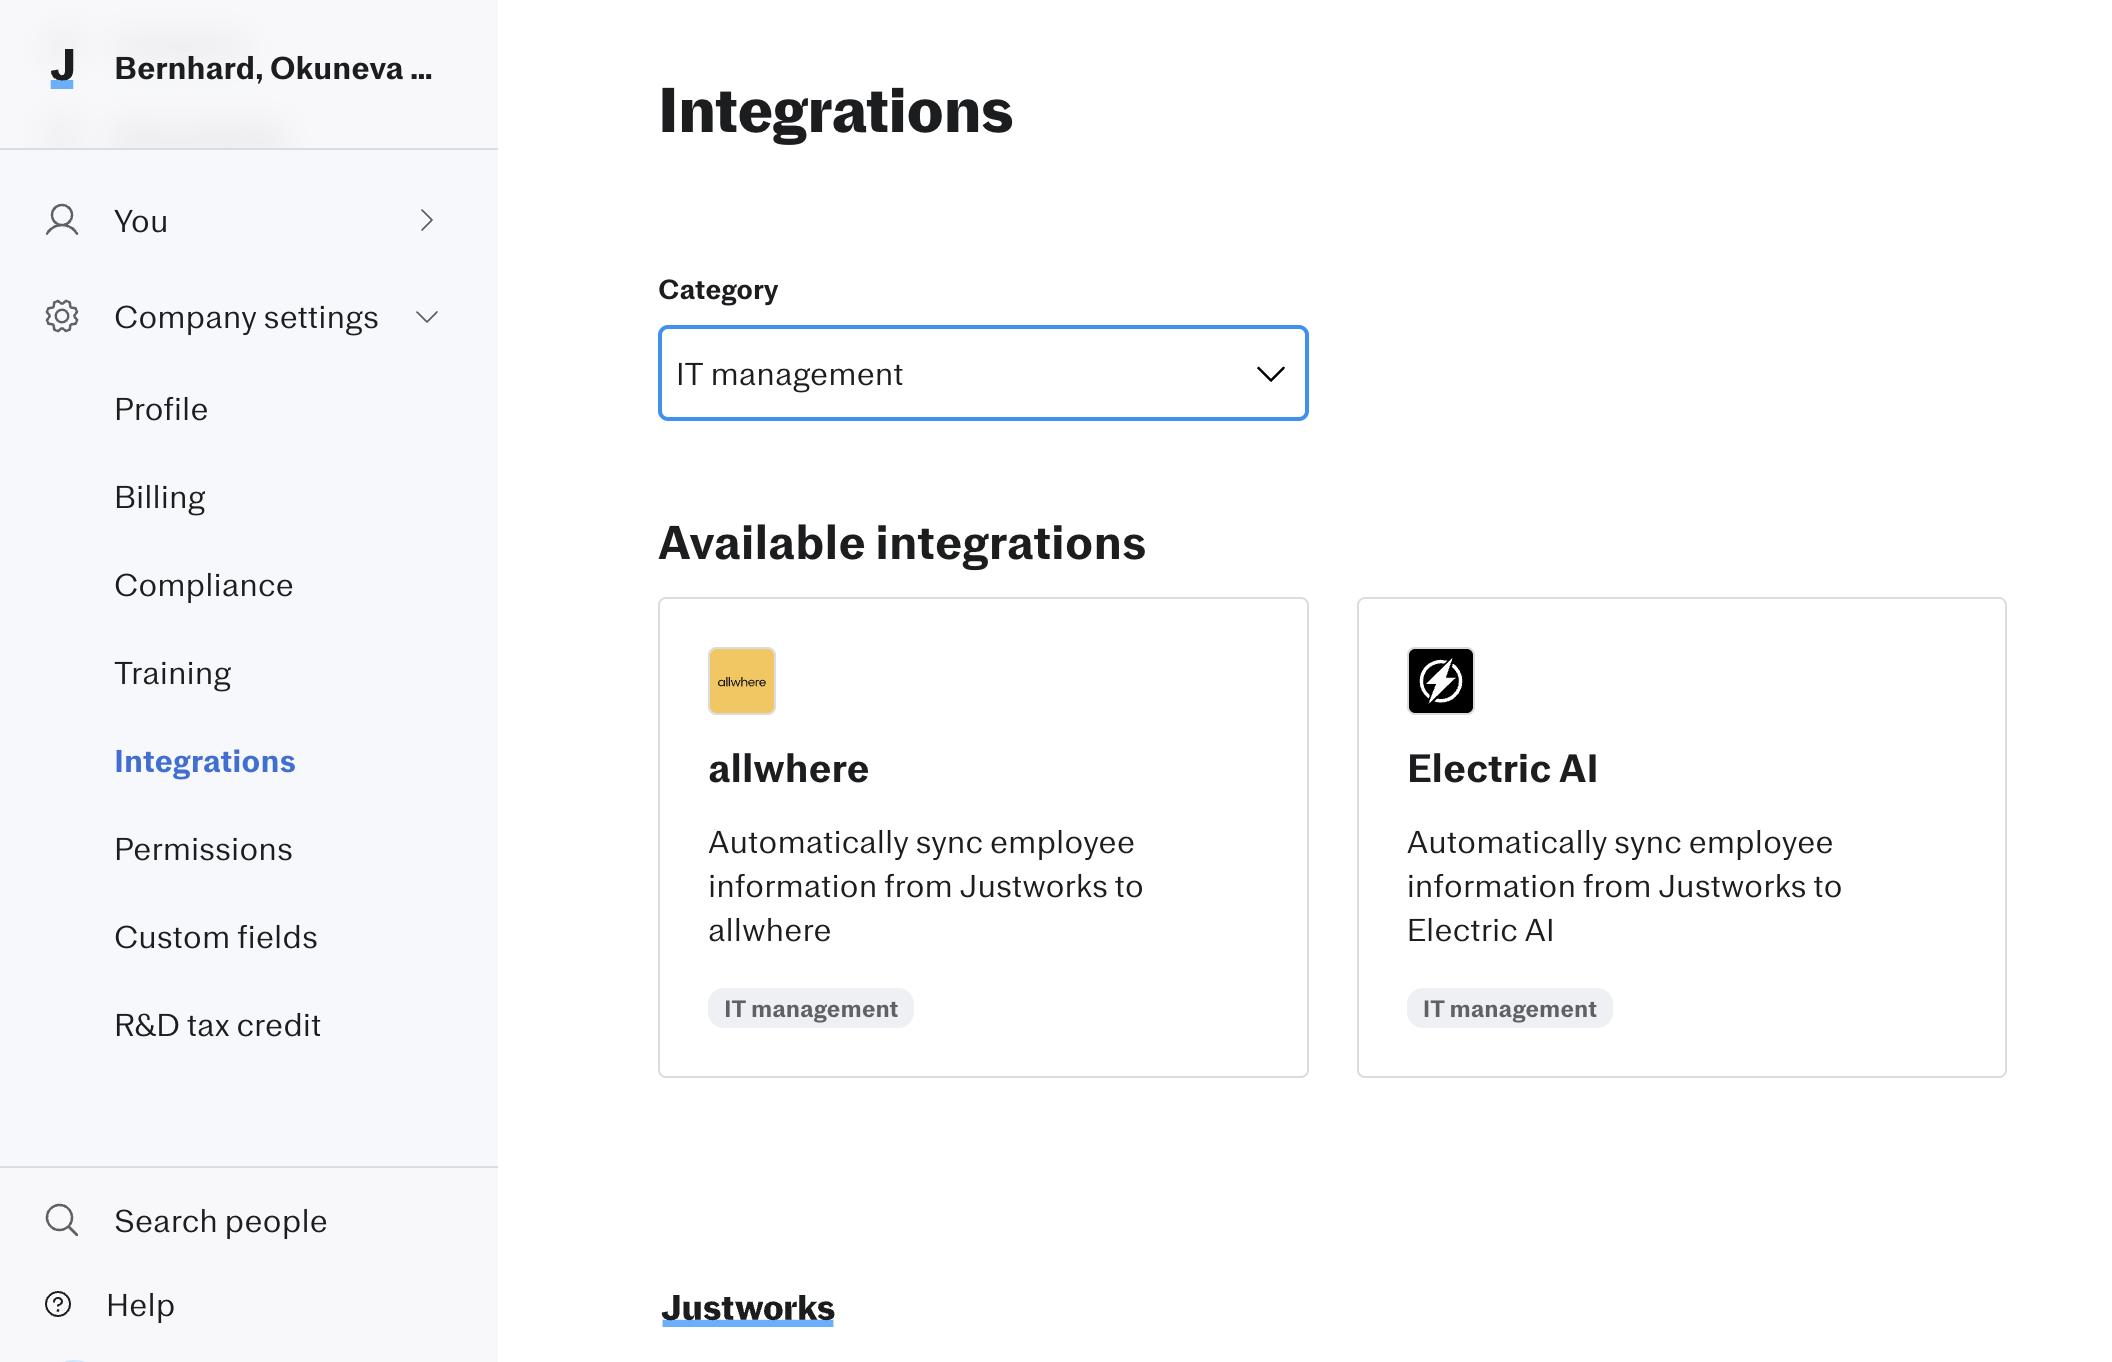Screen dimensions: 2112x1362
Task: Go to R&D tax credit
Action: click(x=218, y=1025)
